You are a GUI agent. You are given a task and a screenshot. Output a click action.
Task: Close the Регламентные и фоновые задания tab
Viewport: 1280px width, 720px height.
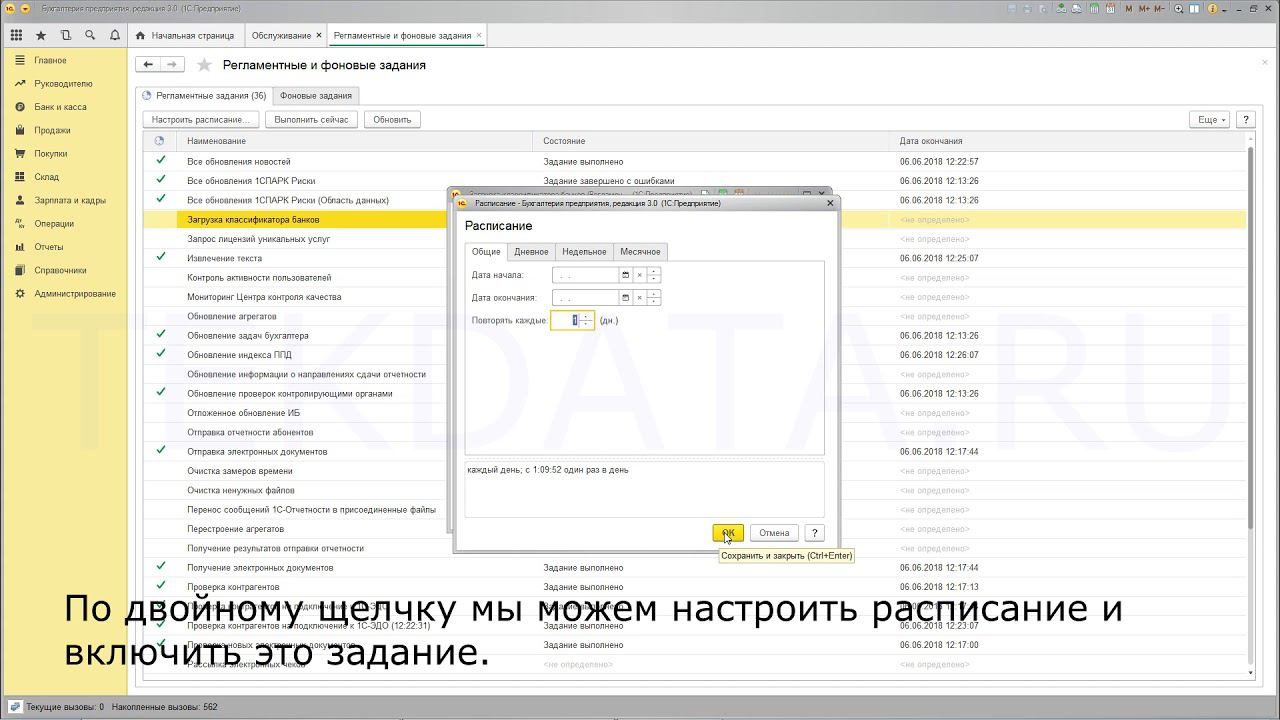pyautogui.click(x=479, y=35)
